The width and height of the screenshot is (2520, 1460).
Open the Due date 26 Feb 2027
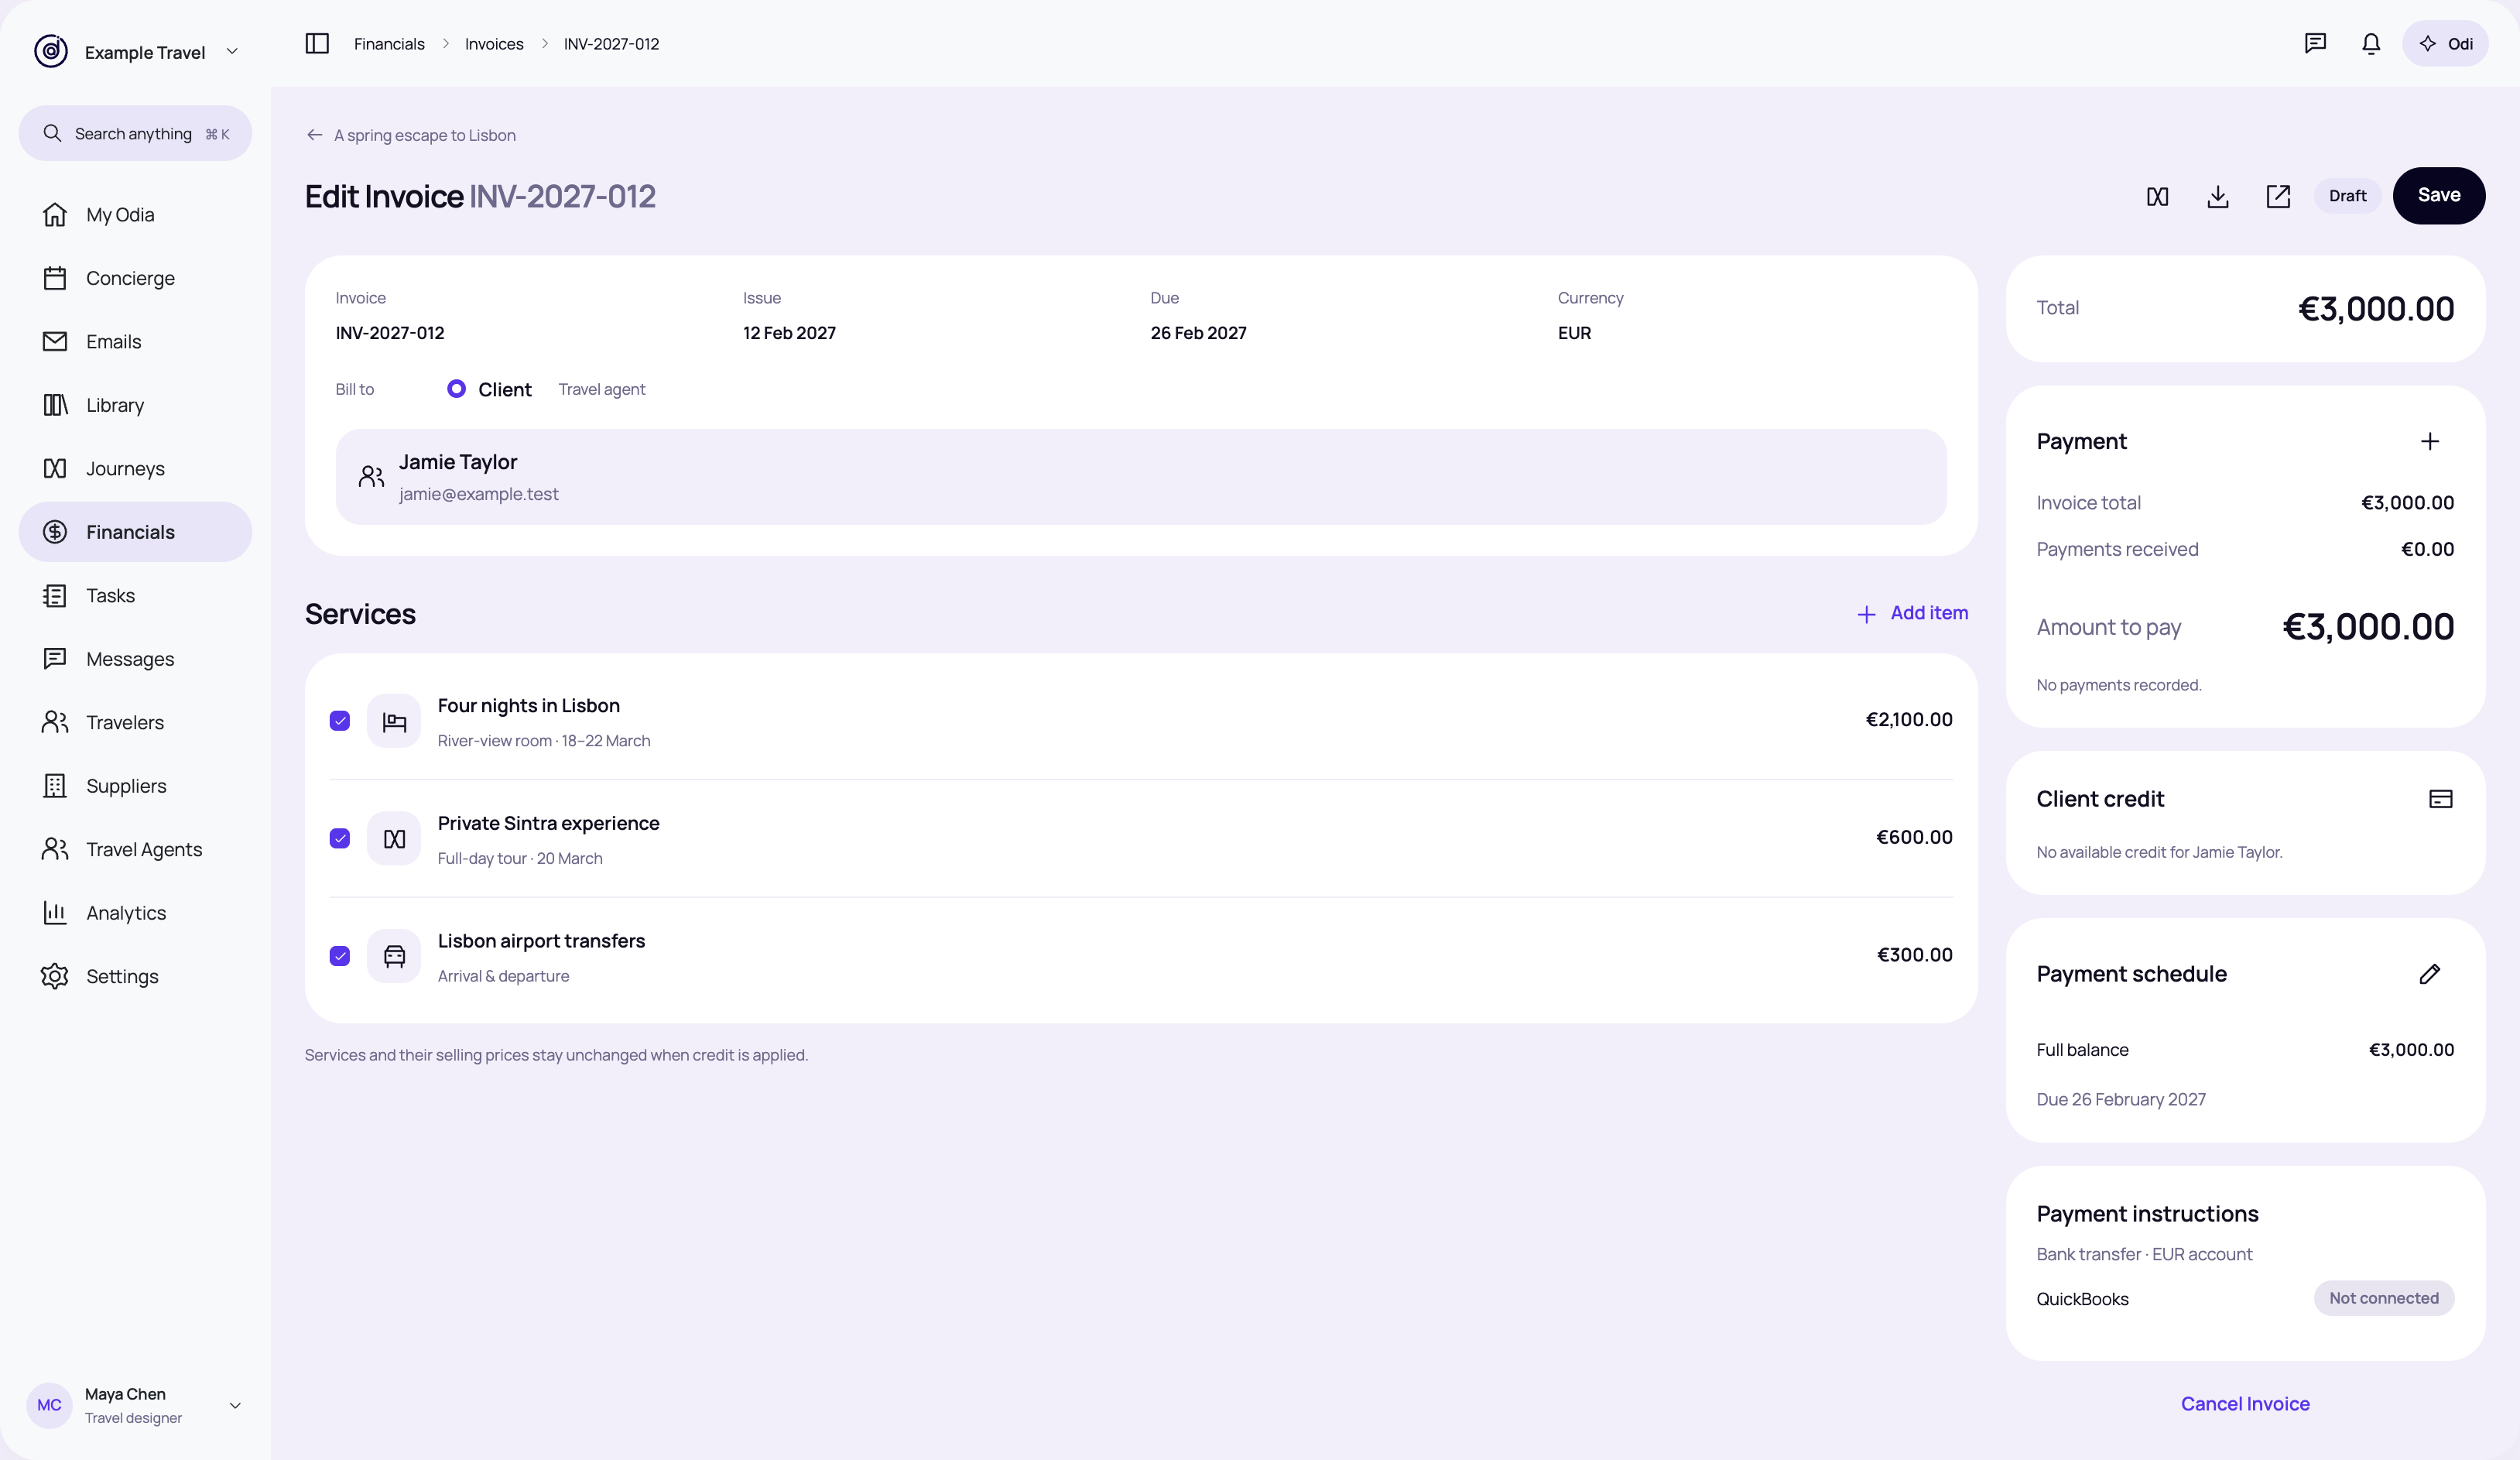click(1198, 333)
